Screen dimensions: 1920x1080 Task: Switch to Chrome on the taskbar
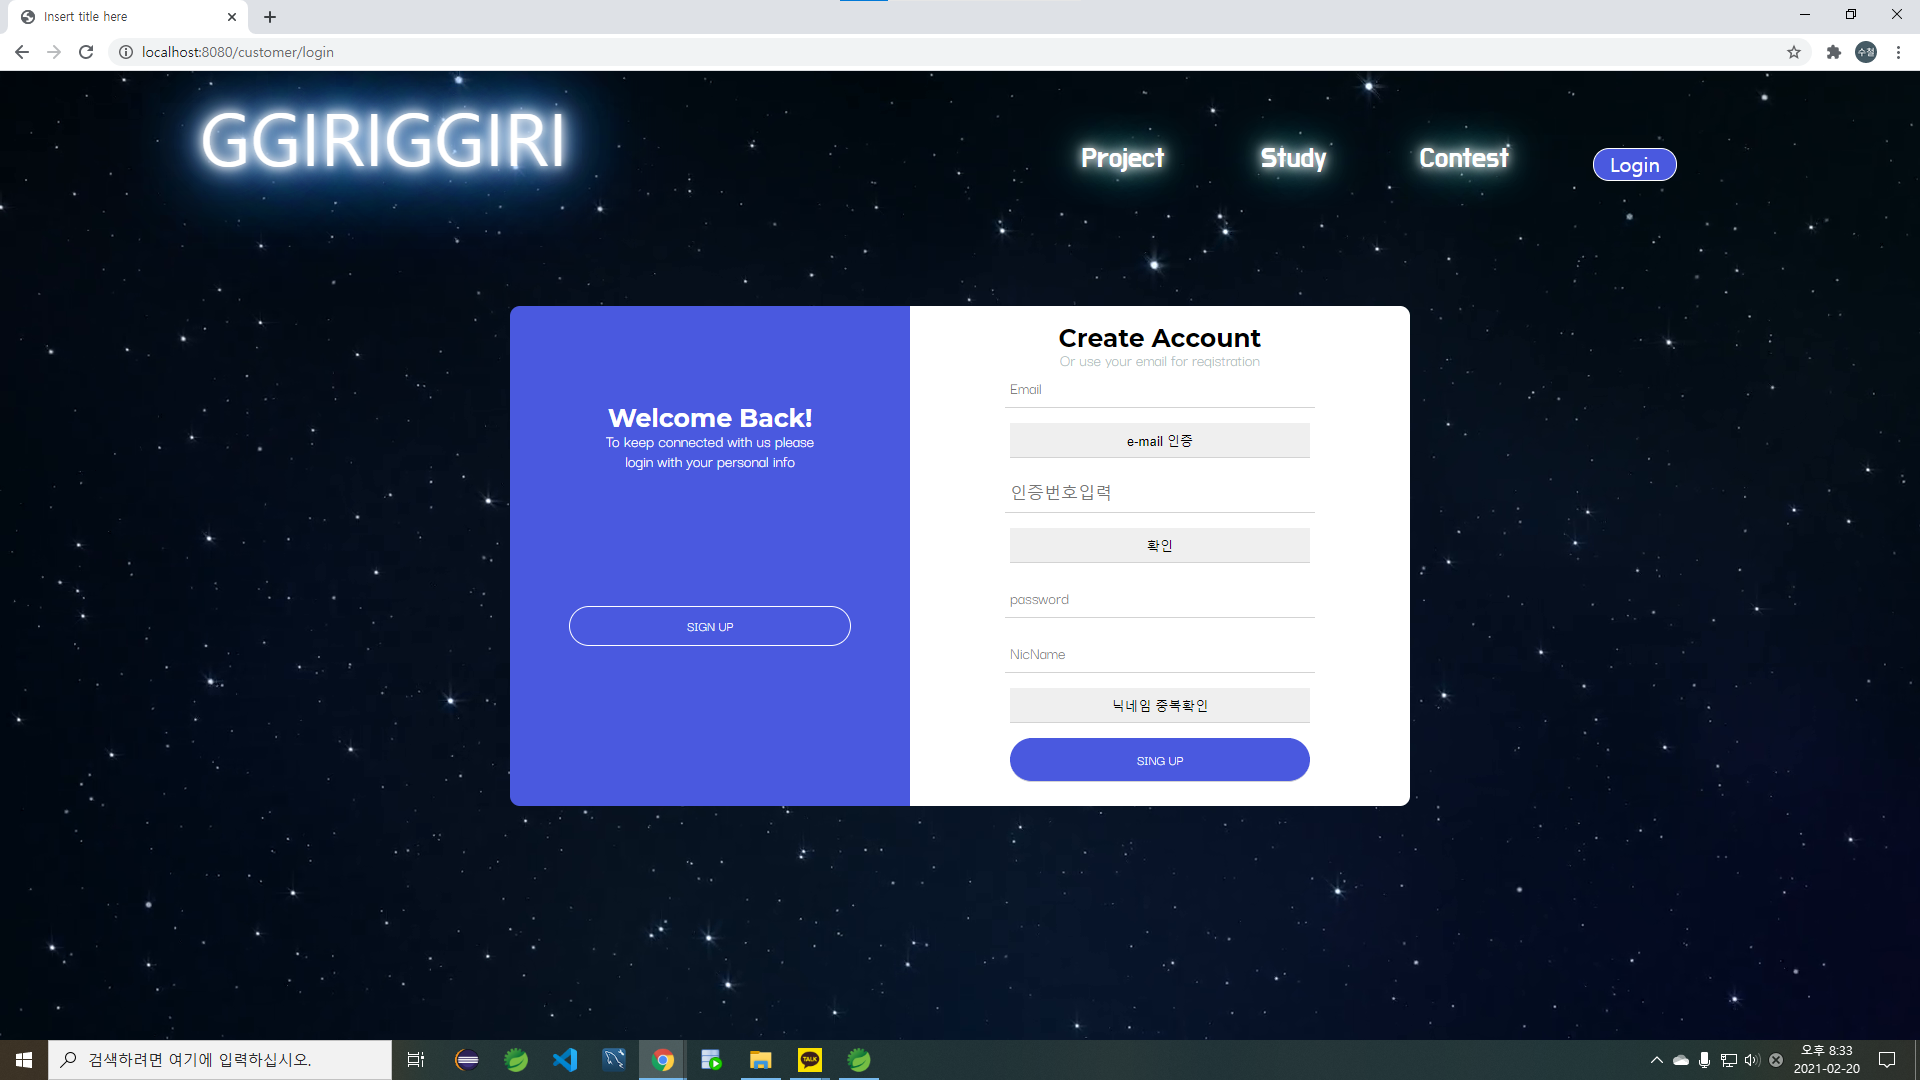(x=663, y=1060)
